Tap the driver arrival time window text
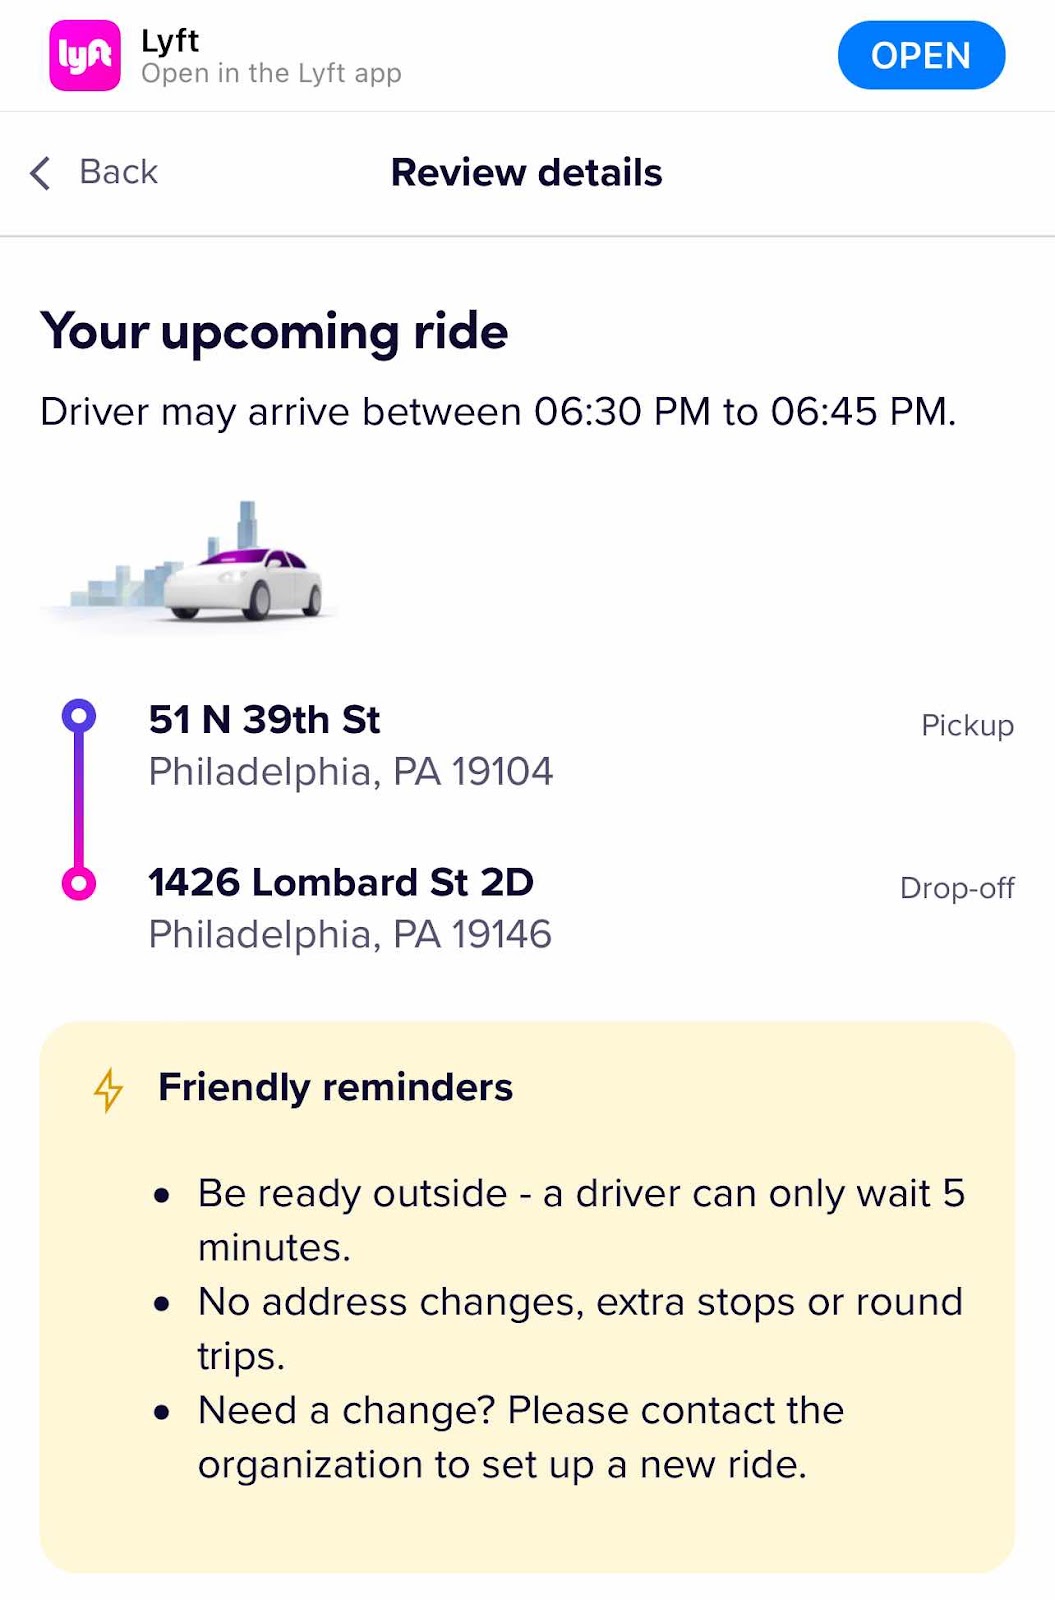The image size is (1055, 1600). tap(498, 412)
